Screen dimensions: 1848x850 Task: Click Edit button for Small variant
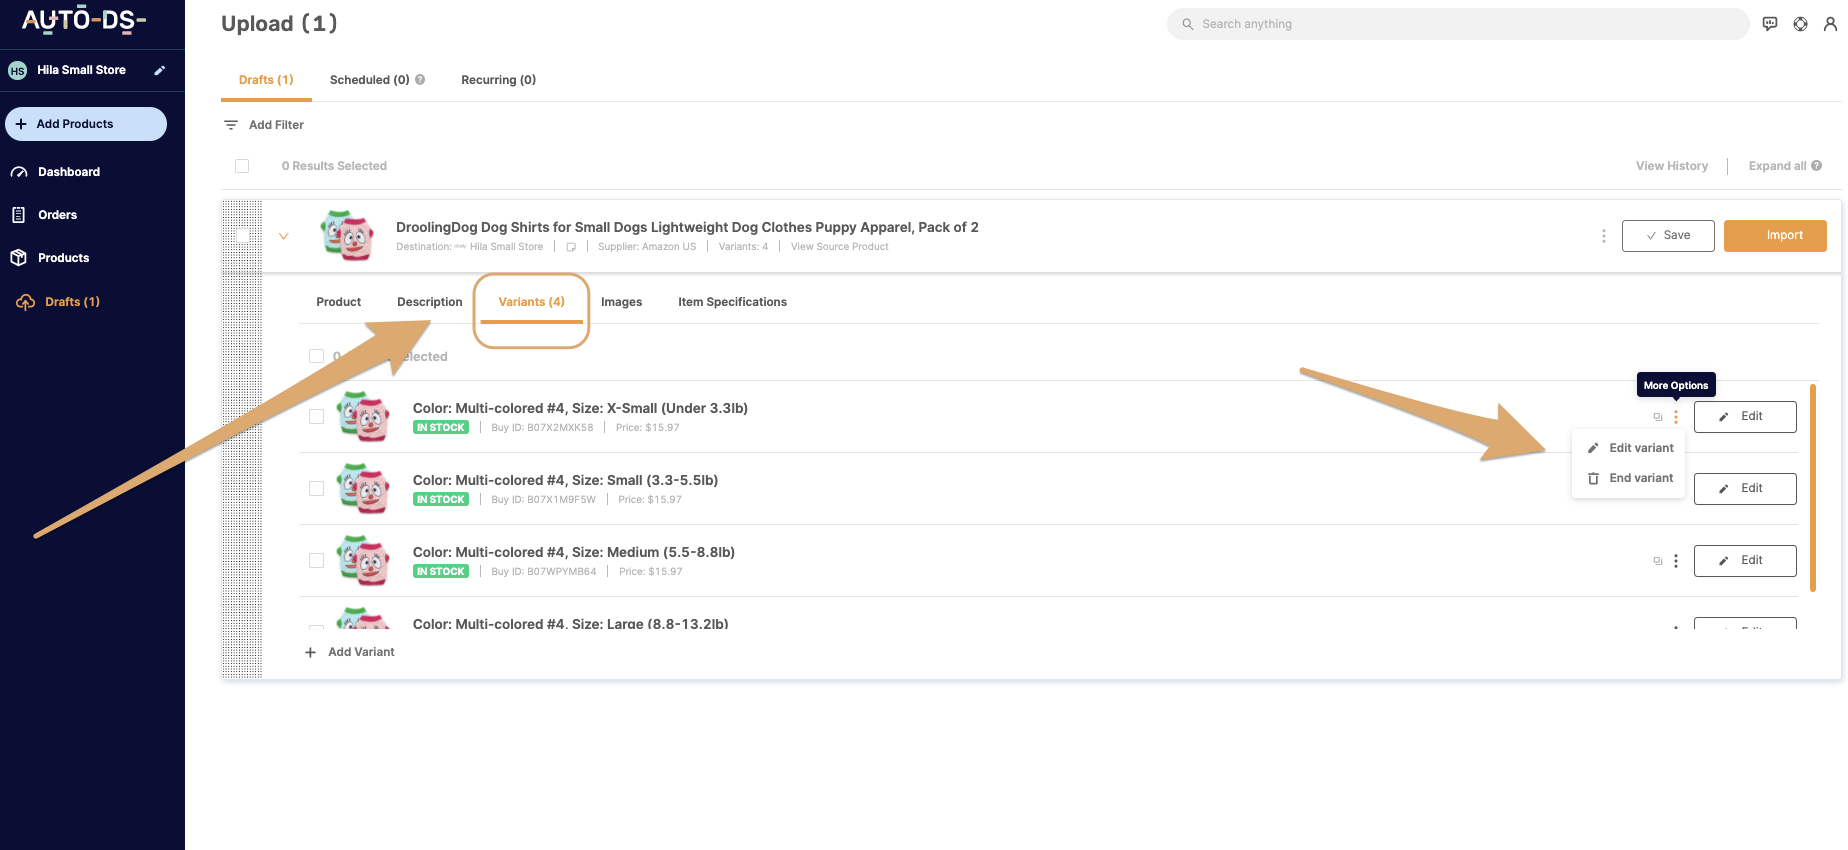click(1745, 489)
